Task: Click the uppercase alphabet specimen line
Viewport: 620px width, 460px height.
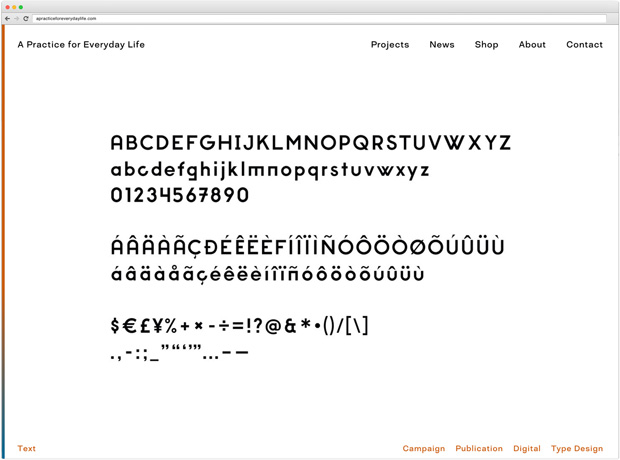Action: [x=311, y=143]
